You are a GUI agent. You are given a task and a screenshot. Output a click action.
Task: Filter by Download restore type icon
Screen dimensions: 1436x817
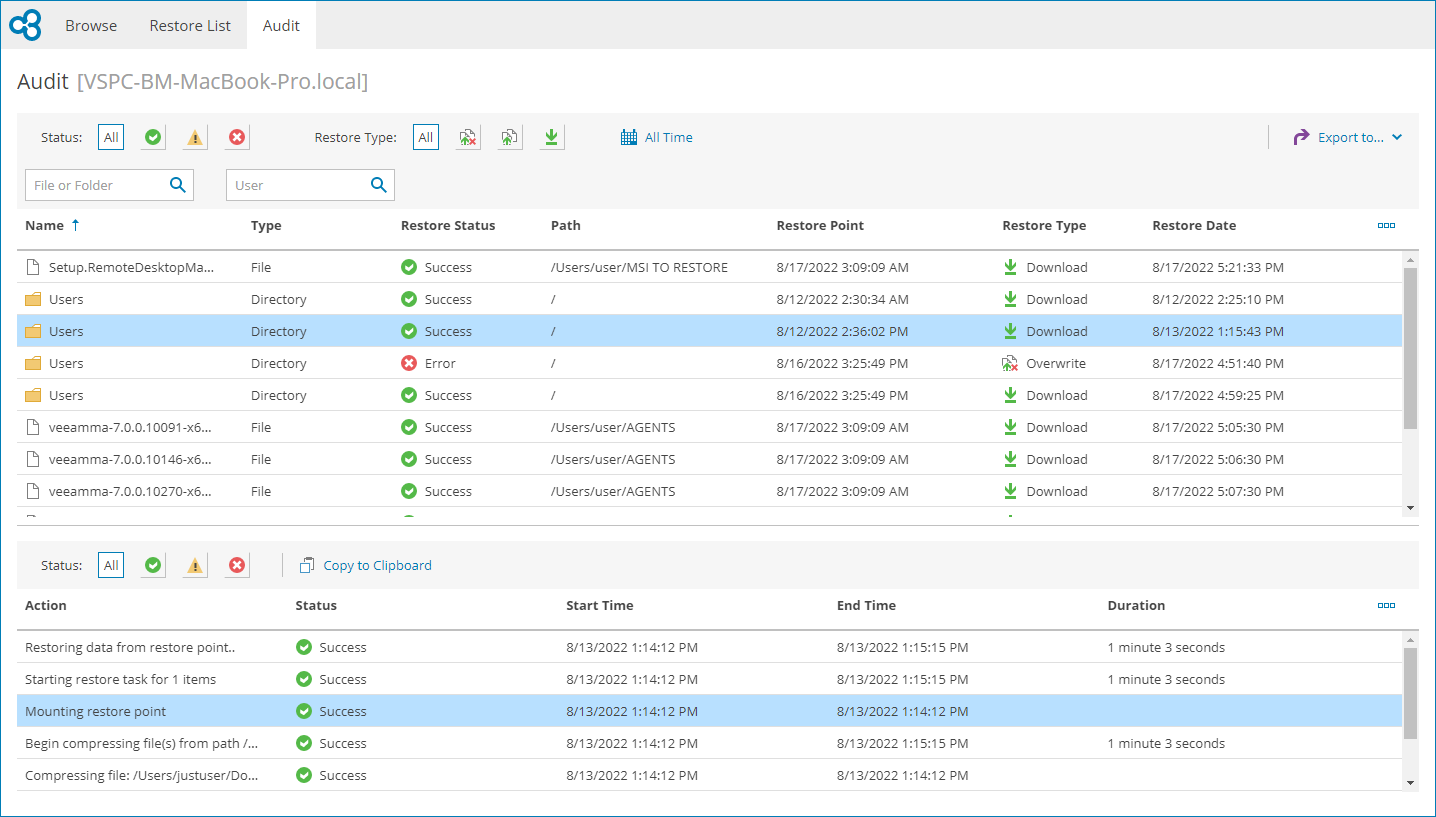tap(551, 137)
